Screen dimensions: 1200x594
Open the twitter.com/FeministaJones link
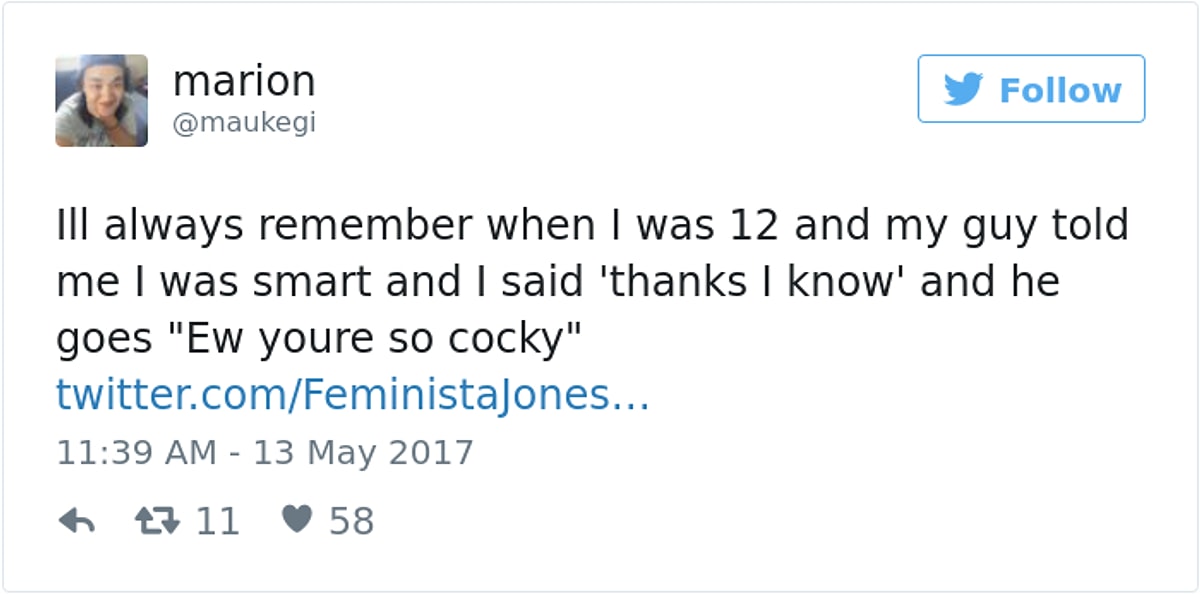click(352, 396)
